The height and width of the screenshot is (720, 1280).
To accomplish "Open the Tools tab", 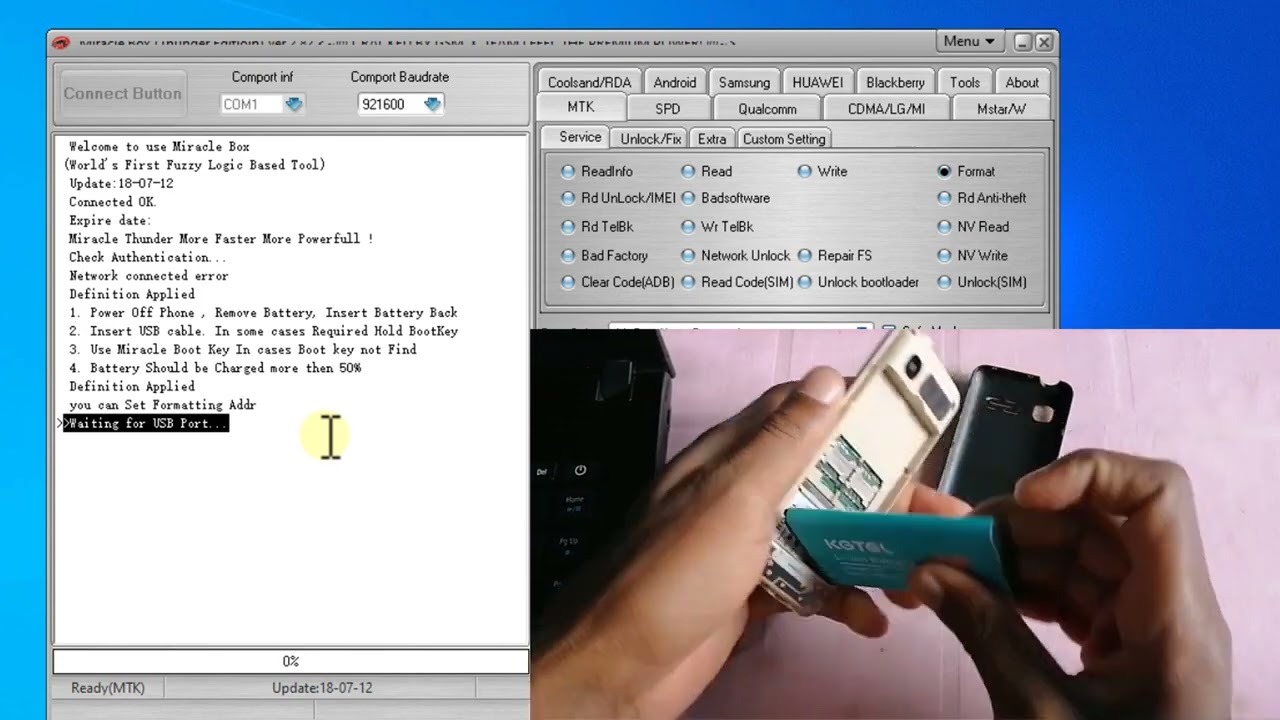I will tap(965, 82).
